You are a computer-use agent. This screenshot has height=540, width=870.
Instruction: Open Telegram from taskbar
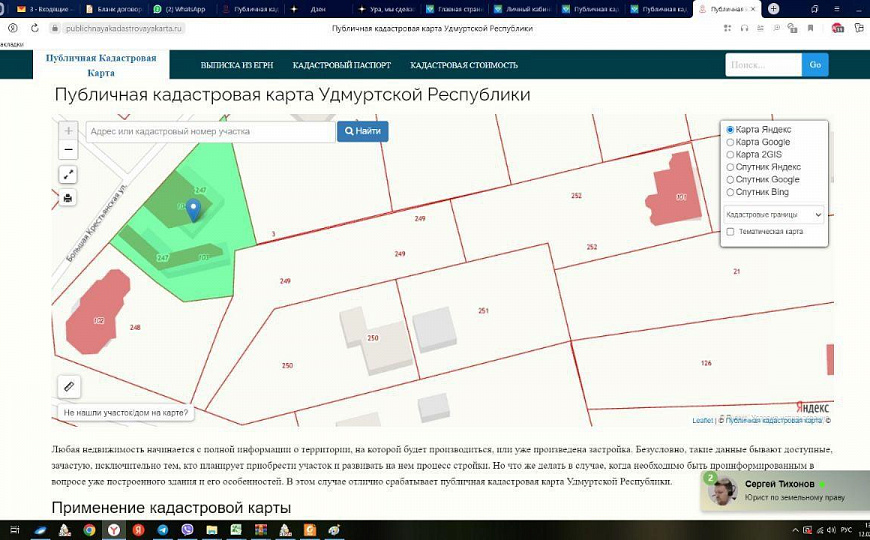(x=162, y=530)
